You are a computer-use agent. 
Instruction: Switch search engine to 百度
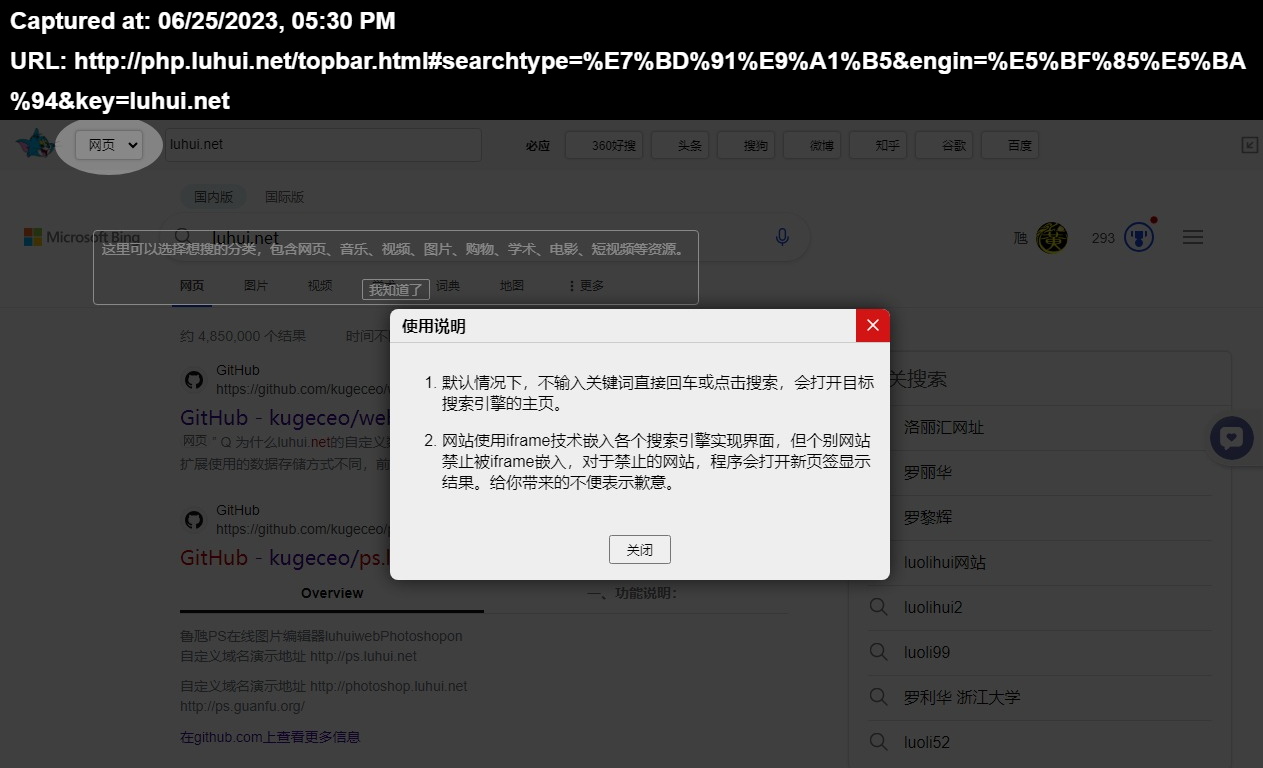(1010, 145)
